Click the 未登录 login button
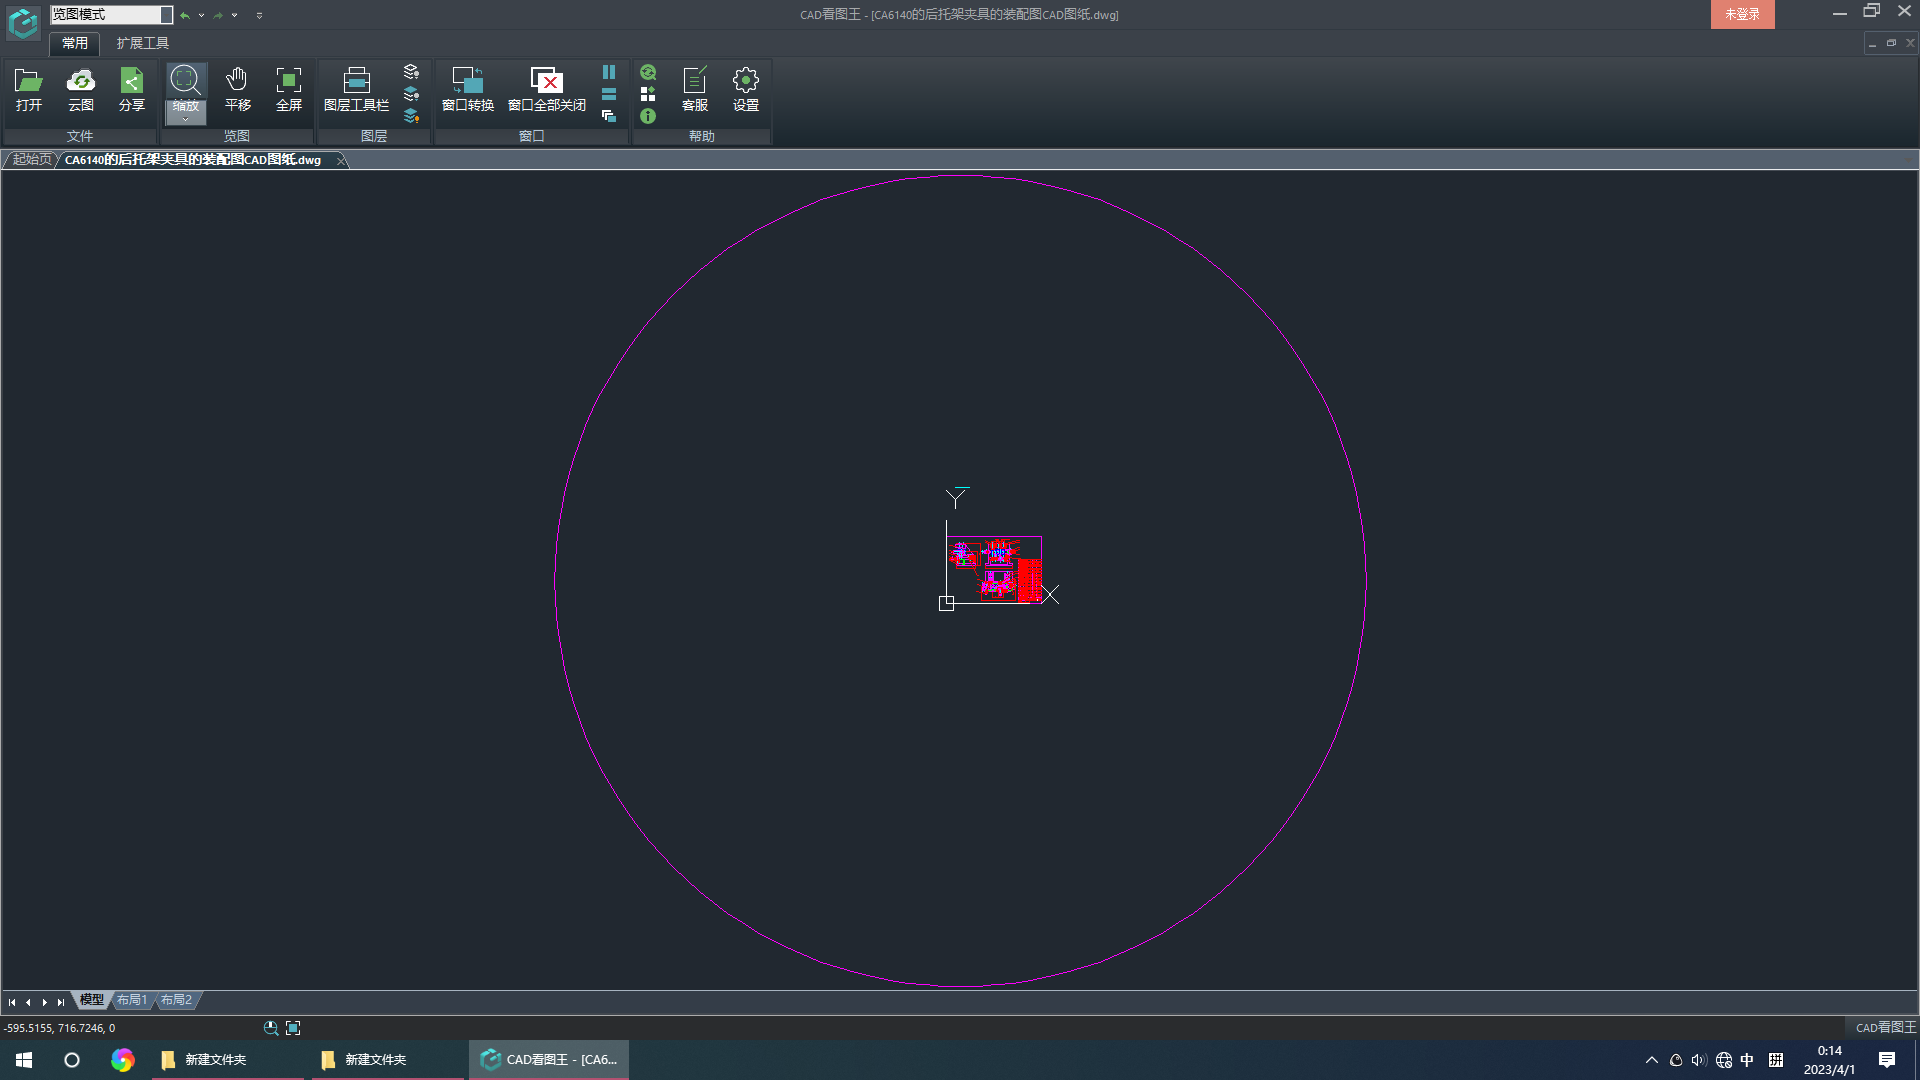 (x=1742, y=14)
